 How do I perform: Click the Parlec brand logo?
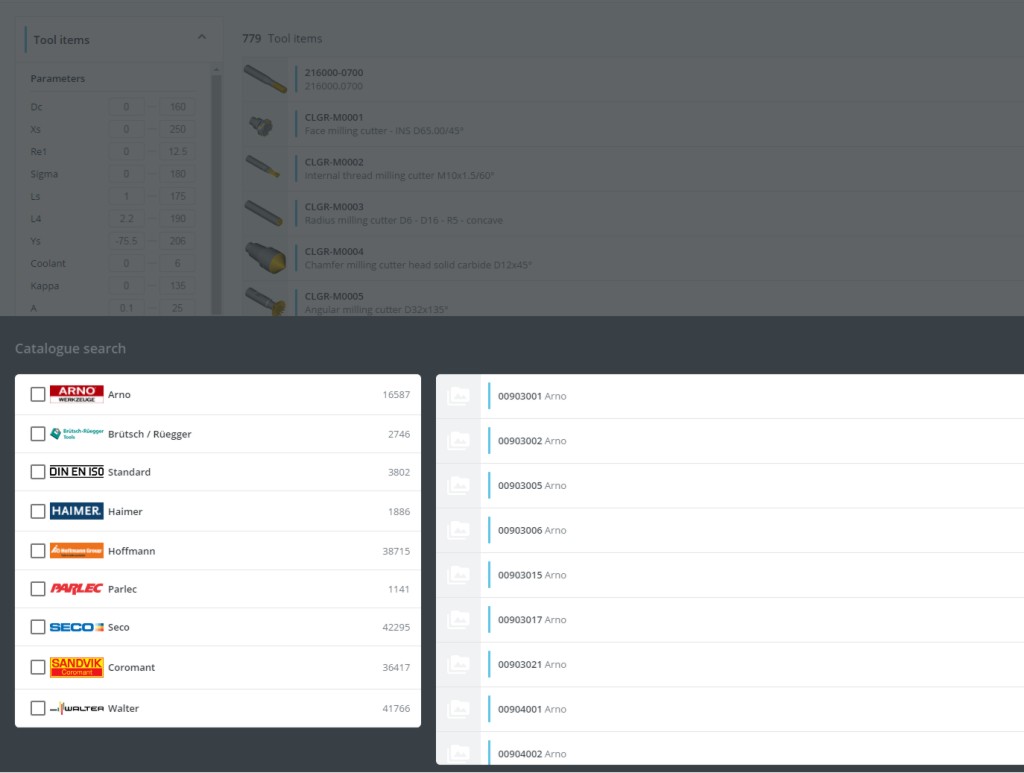pos(76,588)
